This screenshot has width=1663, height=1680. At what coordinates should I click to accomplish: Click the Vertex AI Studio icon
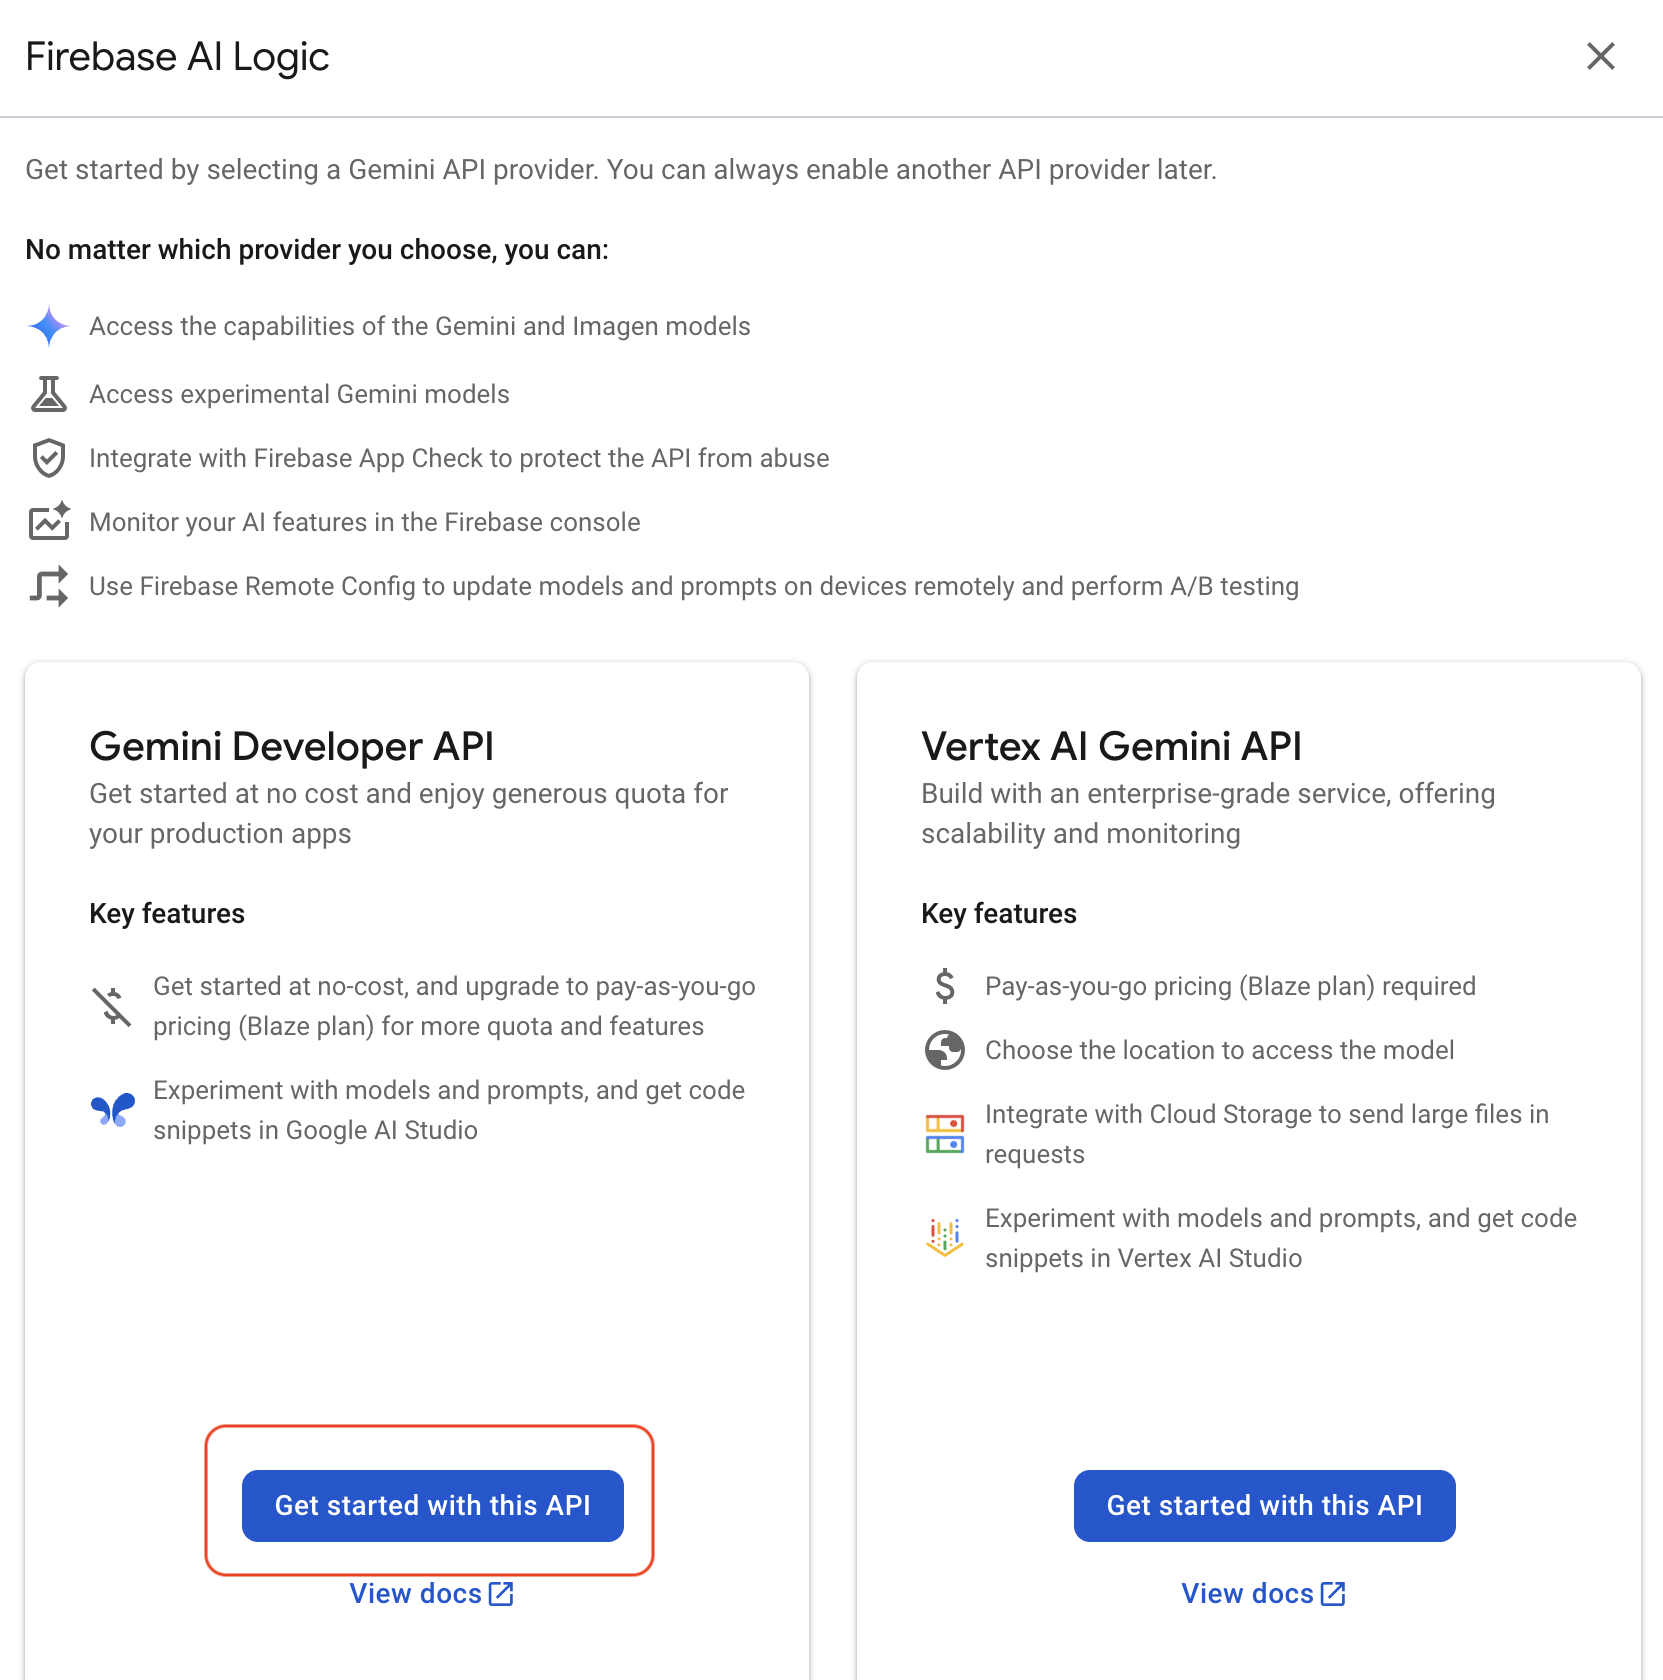click(x=944, y=1238)
